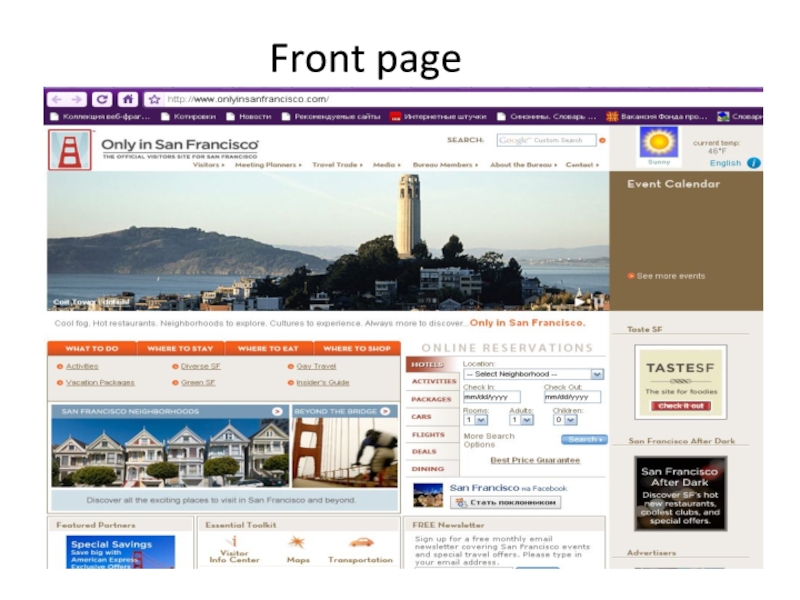Open the About the Bureau menu
The width and height of the screenshot is (800, 600).
pos(523,165)
